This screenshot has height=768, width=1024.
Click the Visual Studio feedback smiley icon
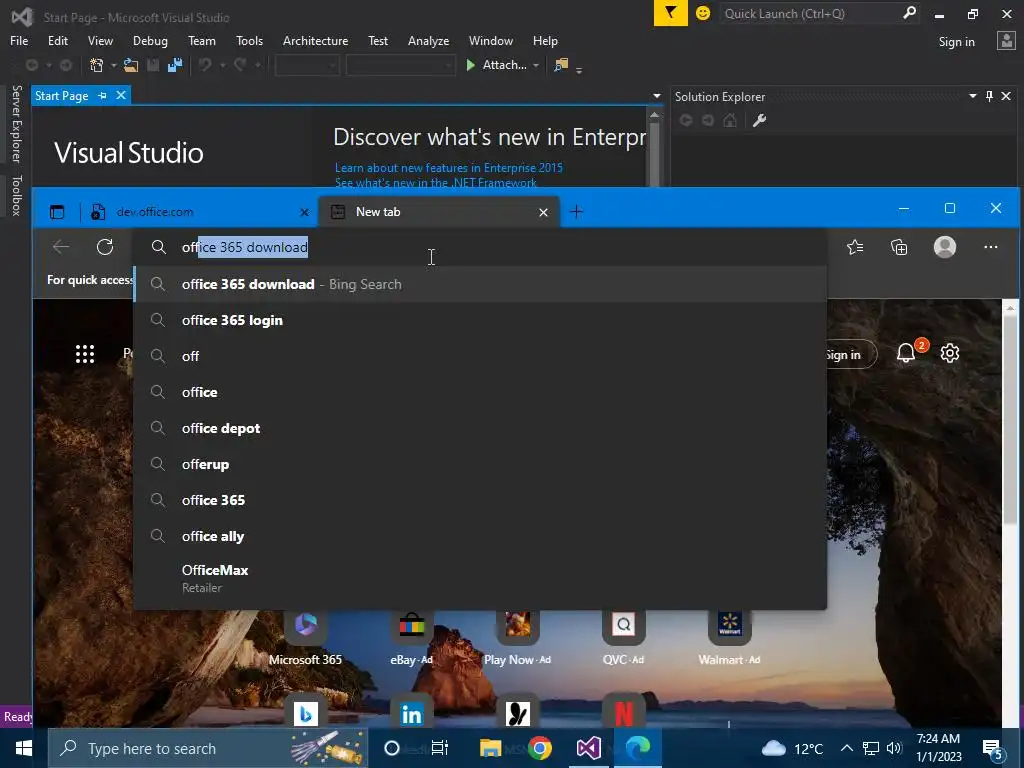[703, 13]
